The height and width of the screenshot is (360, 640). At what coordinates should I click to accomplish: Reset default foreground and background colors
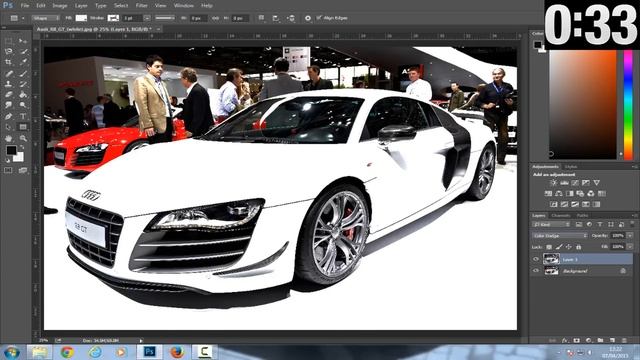[x=8, y=160]
